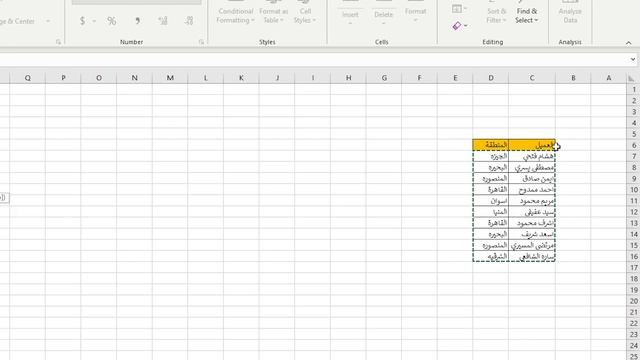Open the accounting format dropdown arrow

click(x=94, y=21)
